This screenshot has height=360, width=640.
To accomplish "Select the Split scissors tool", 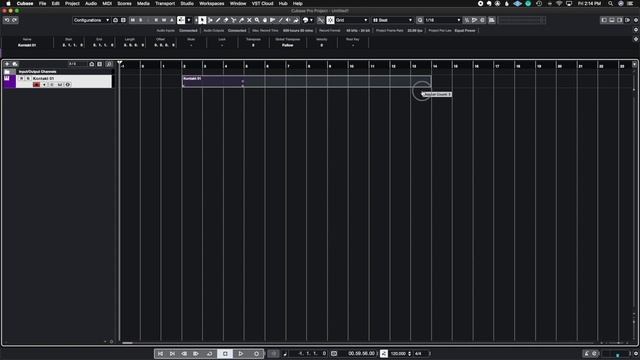I will tap(234, 20).
